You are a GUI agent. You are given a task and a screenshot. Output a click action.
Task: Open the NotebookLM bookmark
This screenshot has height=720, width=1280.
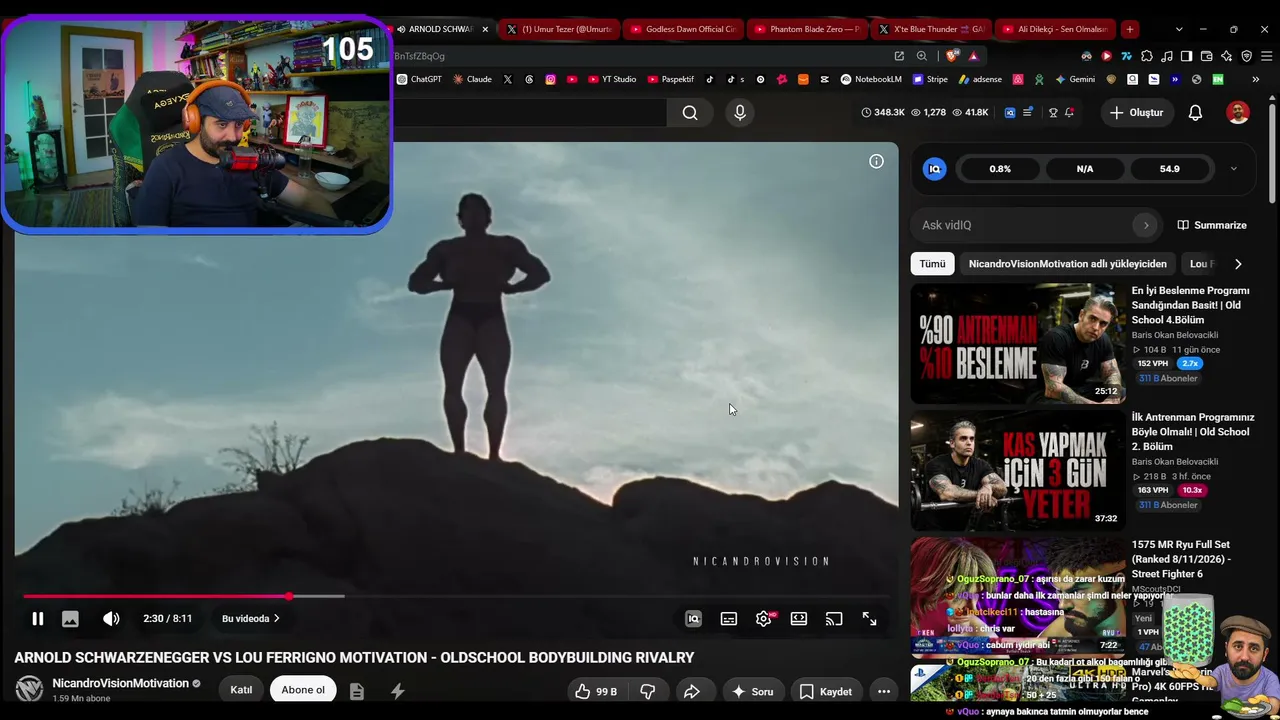pyautogui.click(x=871, y=79)
